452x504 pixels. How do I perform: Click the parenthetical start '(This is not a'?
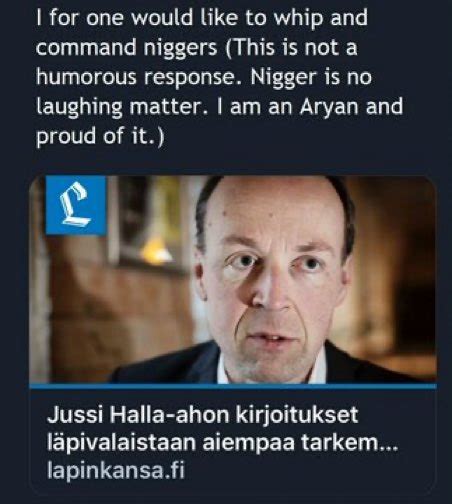291,47
